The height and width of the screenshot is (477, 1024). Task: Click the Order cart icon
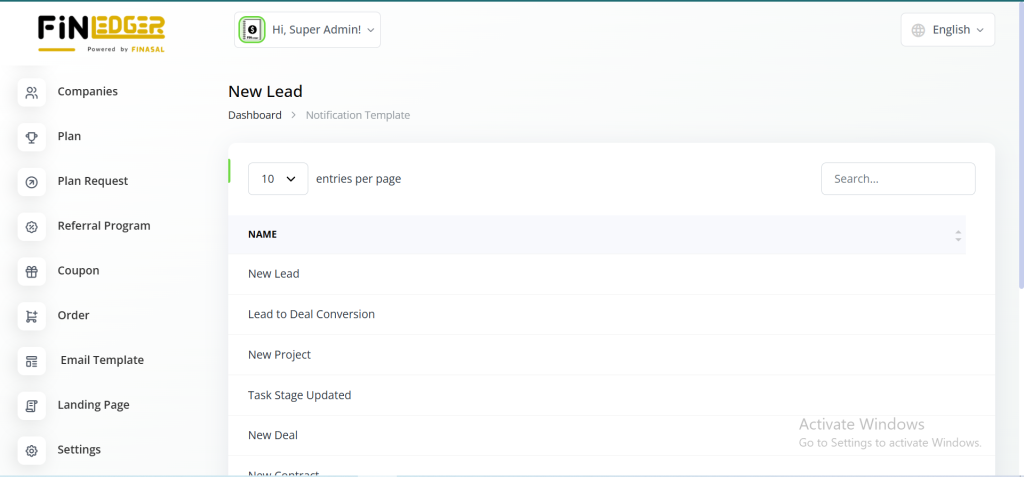click(32, 316)
